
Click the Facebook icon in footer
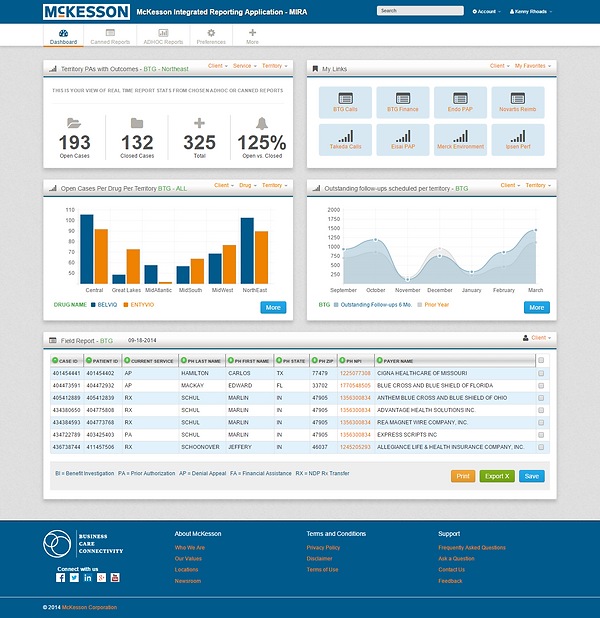[60, 578]
